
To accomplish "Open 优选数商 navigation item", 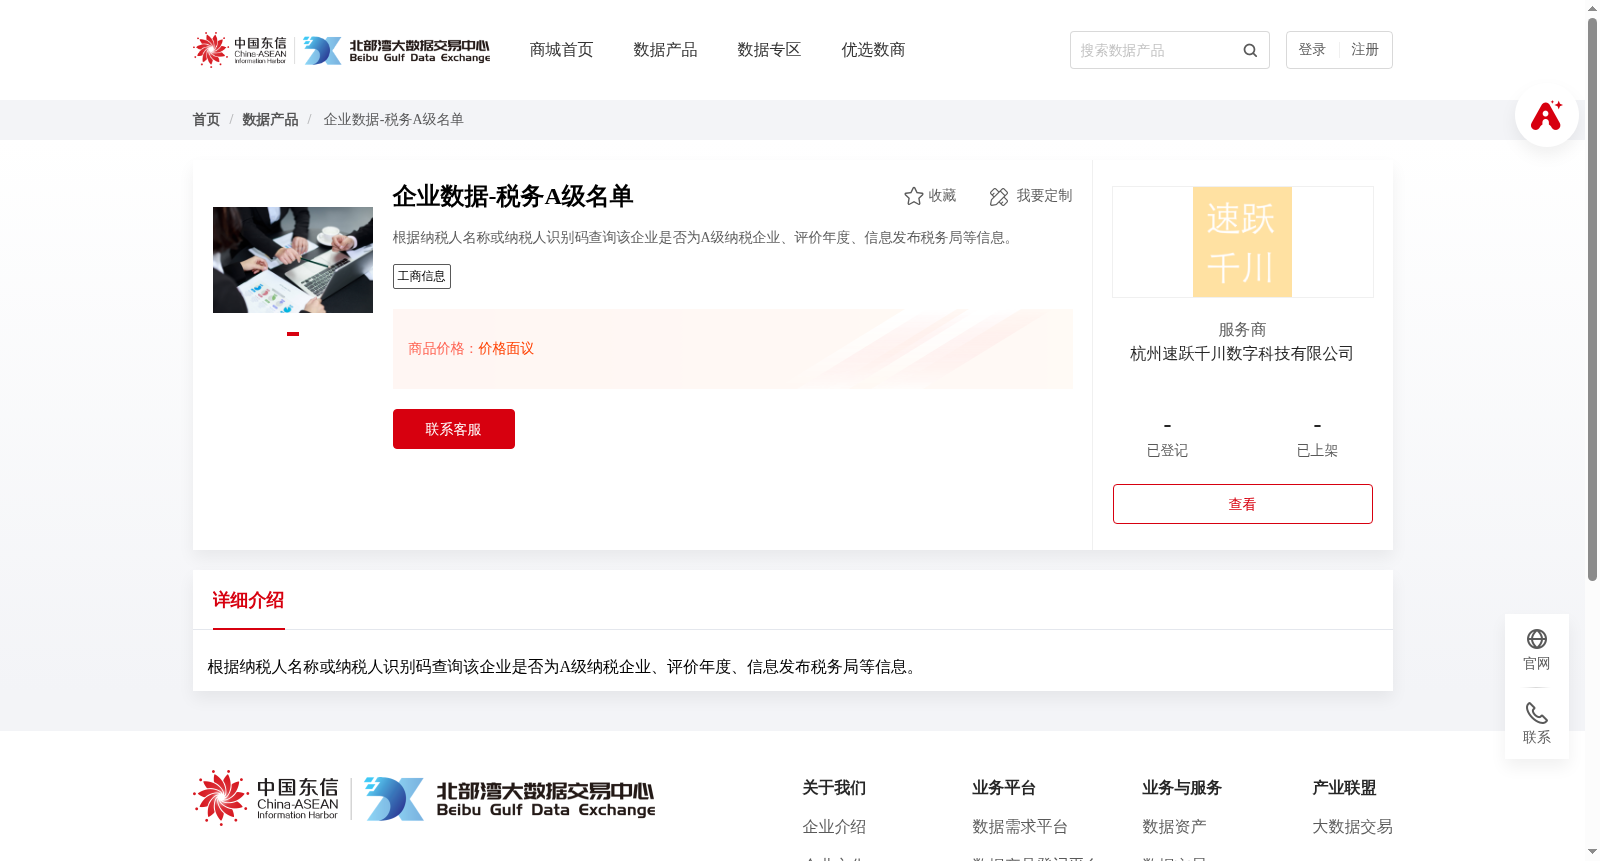I will pos(873,50).
